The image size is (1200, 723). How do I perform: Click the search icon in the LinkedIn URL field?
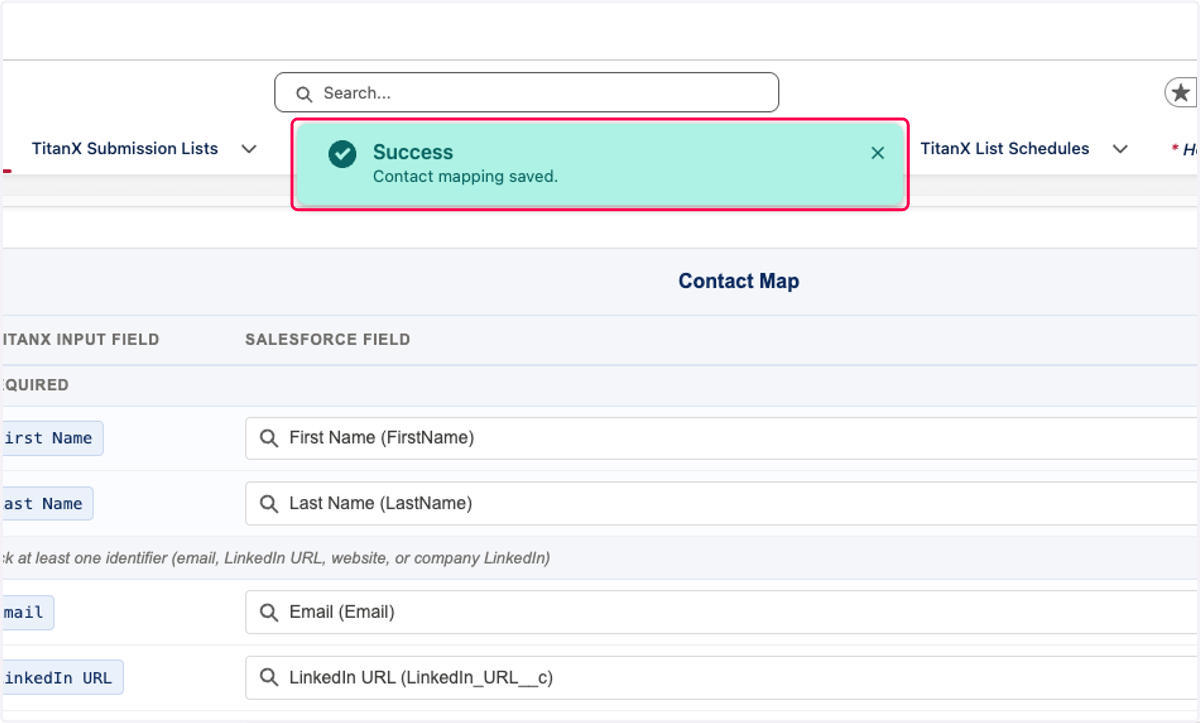(269, 678)
